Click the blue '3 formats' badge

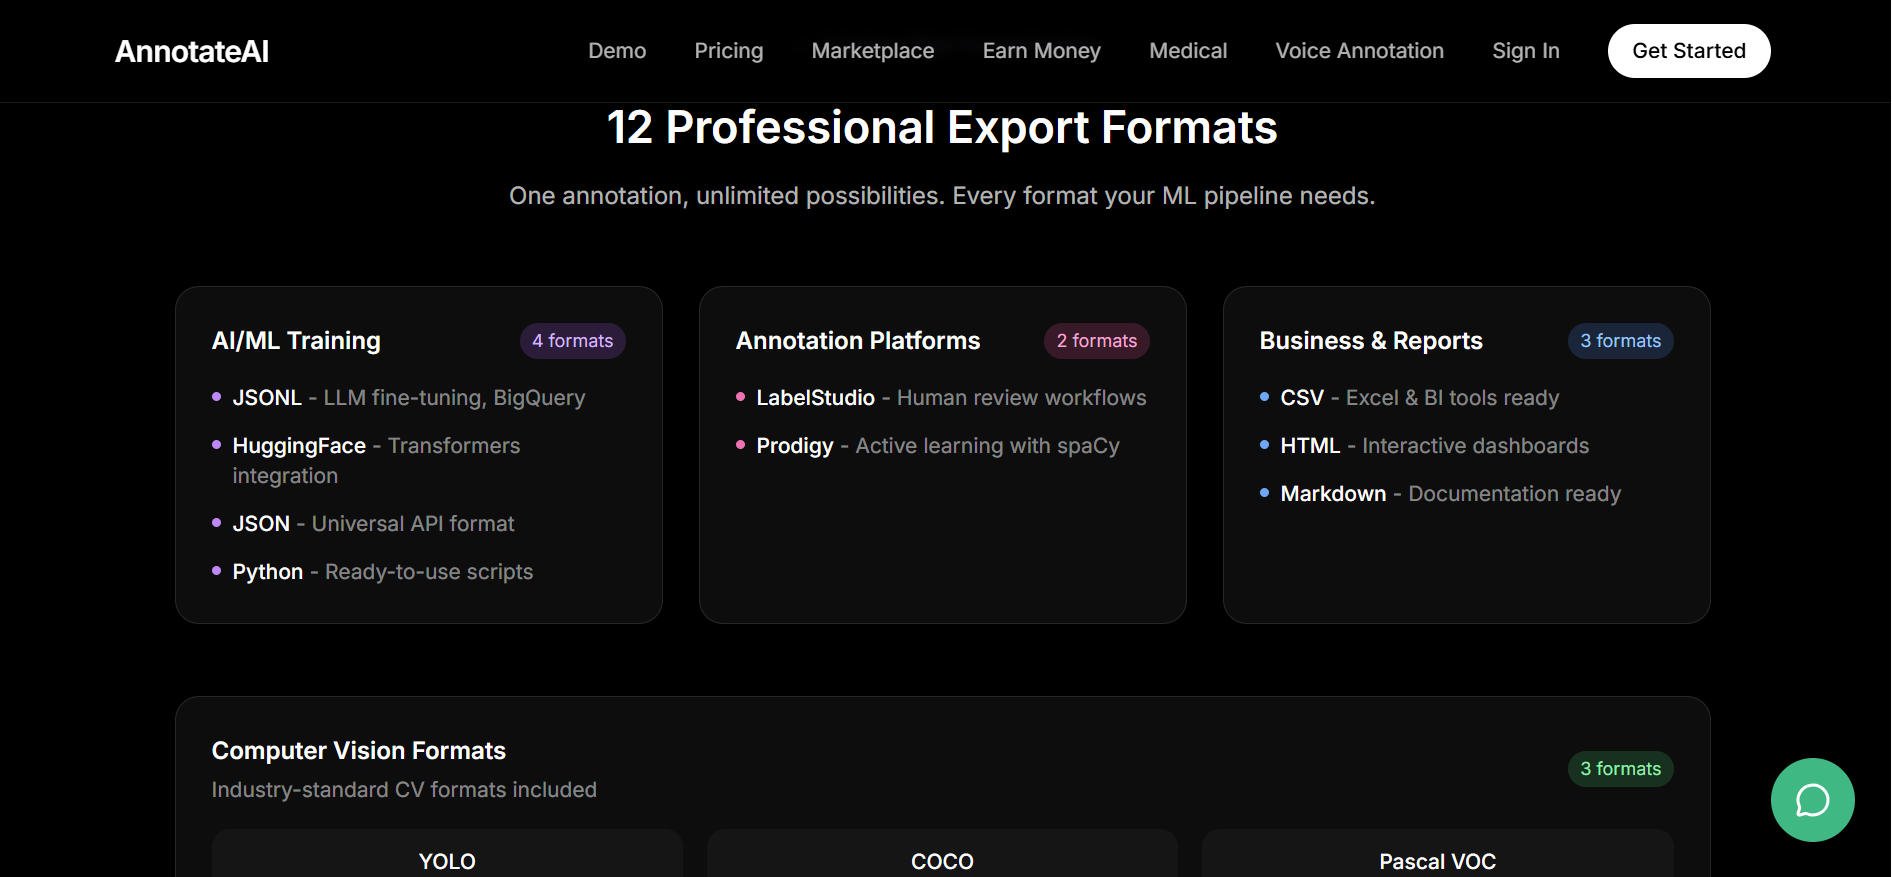(x=1621, y=341)
